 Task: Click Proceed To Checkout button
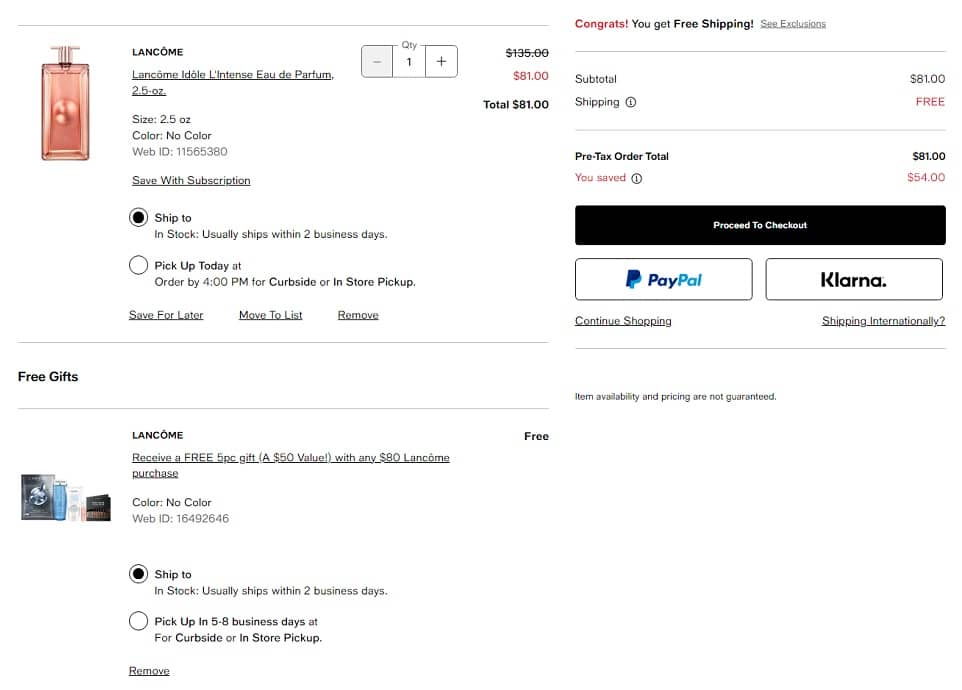click(x=760, y=225)
